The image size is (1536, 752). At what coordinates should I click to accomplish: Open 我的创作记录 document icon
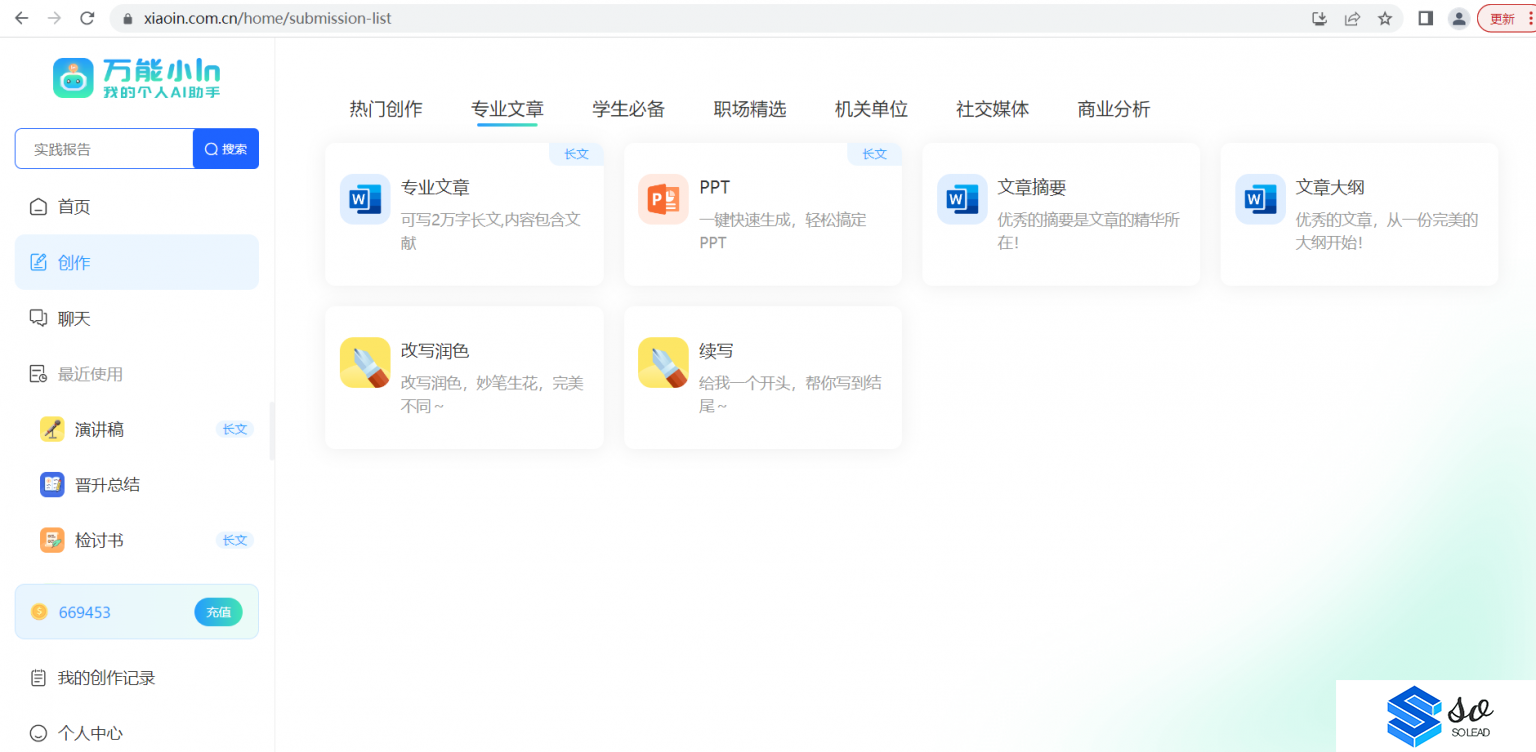38,678
